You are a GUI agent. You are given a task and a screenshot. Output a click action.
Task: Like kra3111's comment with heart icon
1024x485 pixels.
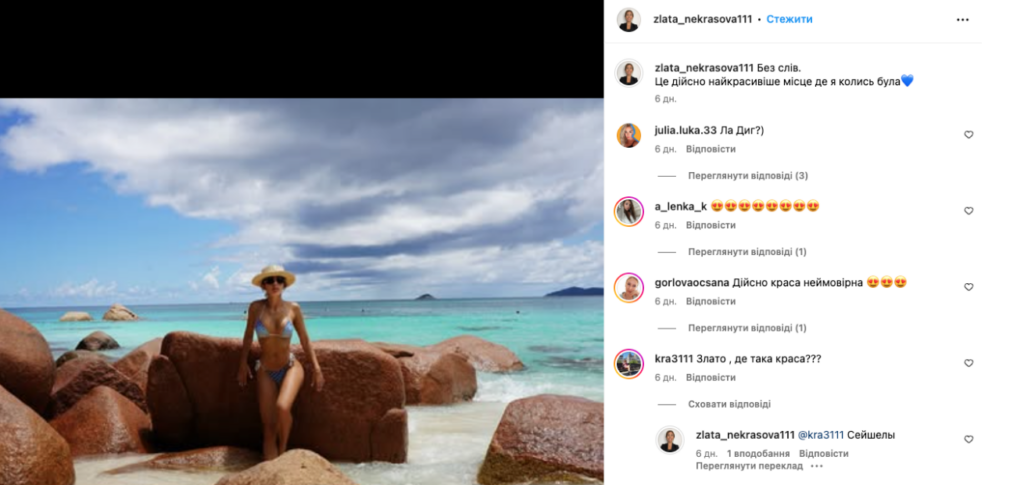968,363
